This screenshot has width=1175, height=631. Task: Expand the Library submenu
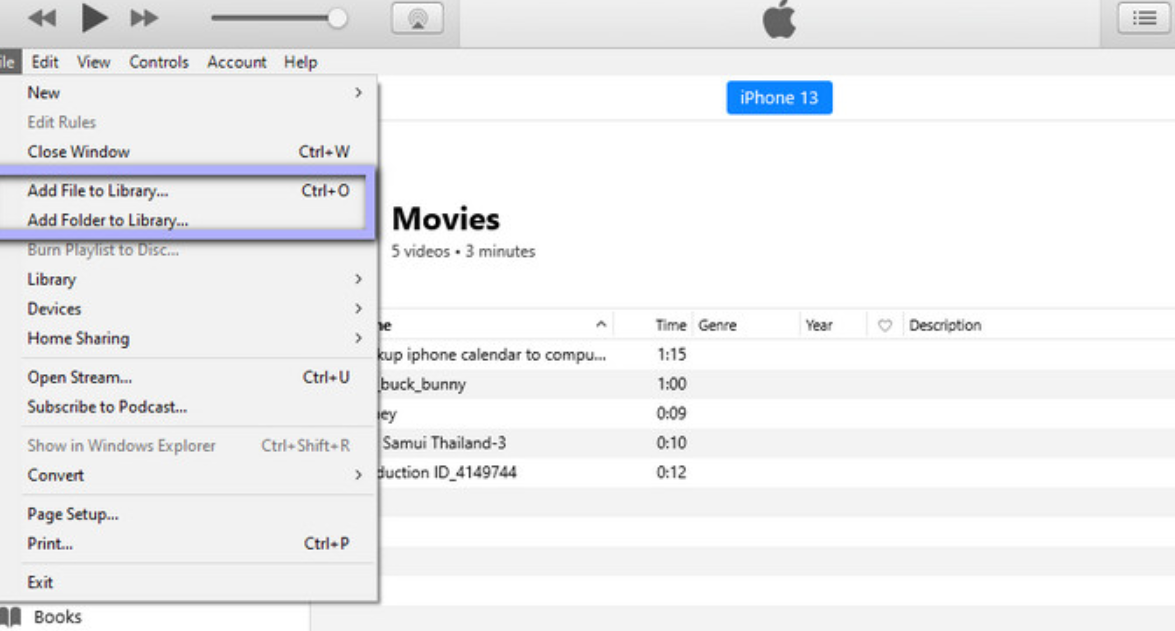click(x=188, y=280)
